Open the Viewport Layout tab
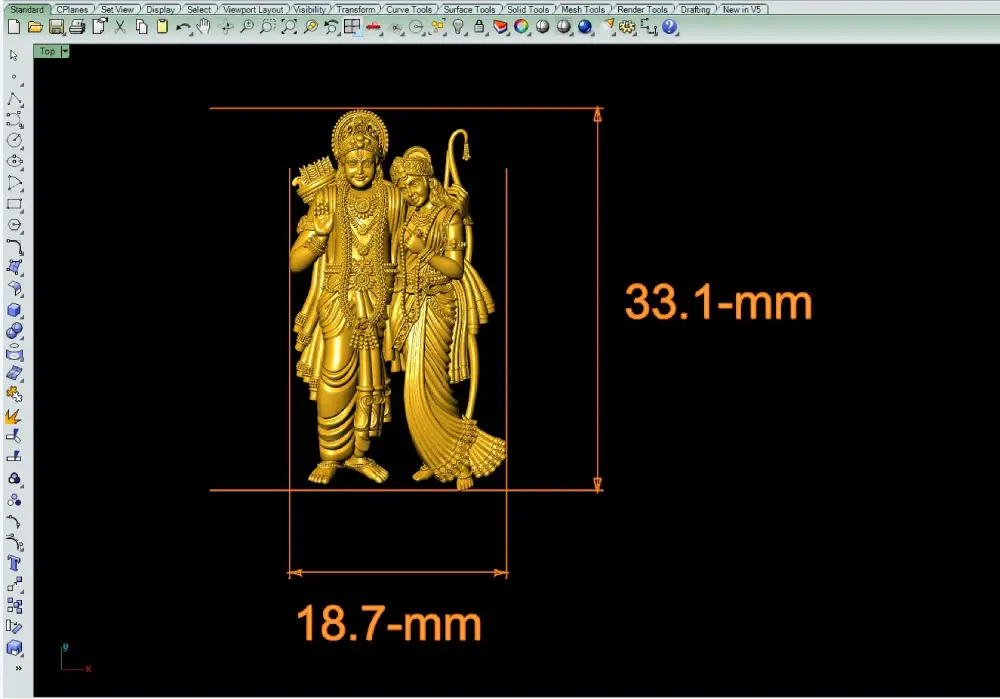1000x699 pixels. tap(253, 10)
